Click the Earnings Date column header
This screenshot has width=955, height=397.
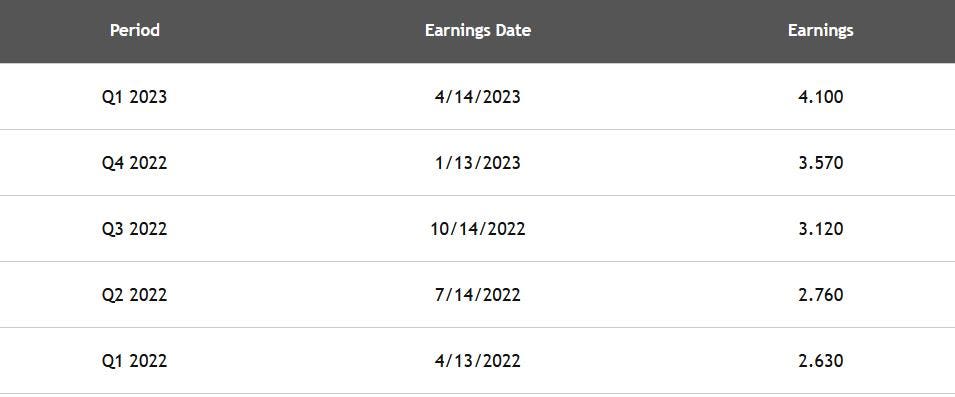478,30
